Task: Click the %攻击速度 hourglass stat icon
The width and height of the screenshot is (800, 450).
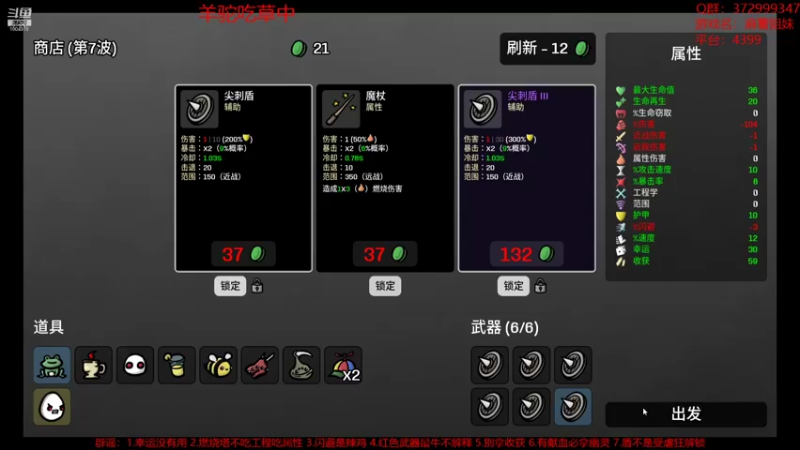Action: tap(620, 170)
